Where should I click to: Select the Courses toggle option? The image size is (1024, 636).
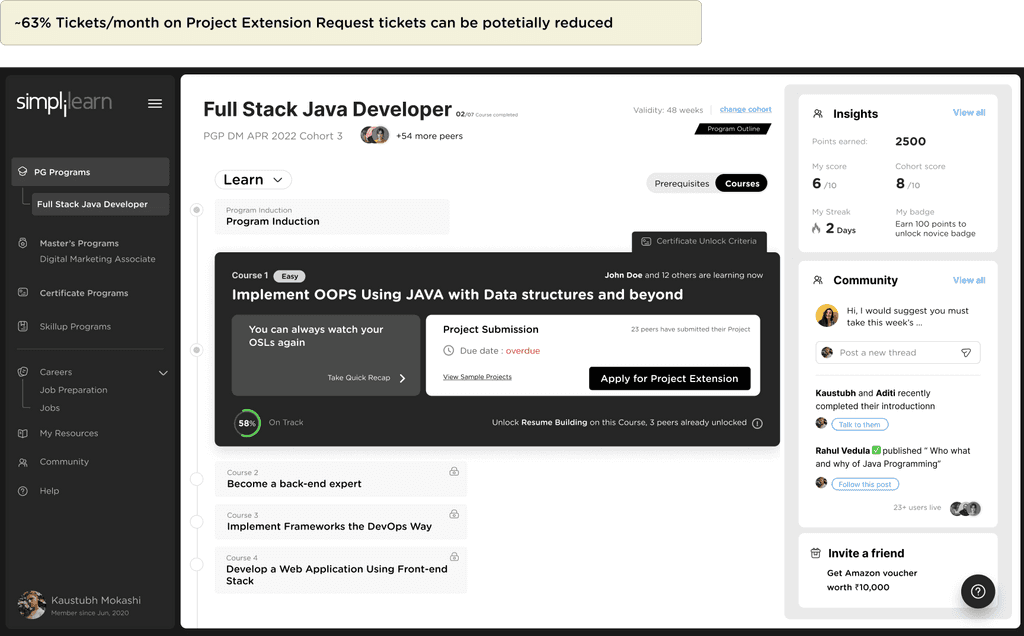pyautogui.click(x=742, y=183)
